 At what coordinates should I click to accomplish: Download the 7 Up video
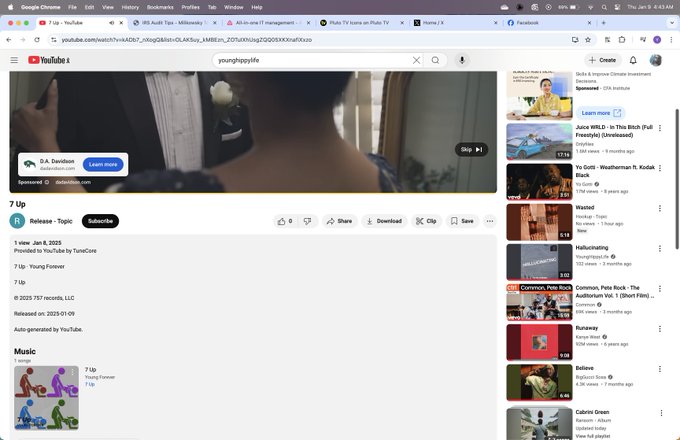click(x=384, y=221)
